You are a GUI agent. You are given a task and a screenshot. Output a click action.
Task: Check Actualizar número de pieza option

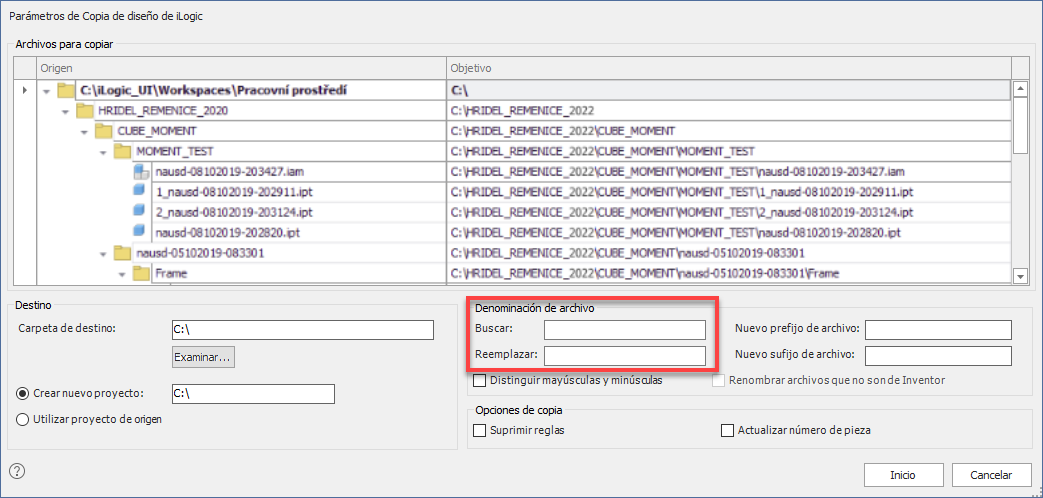tap(728, 430)
